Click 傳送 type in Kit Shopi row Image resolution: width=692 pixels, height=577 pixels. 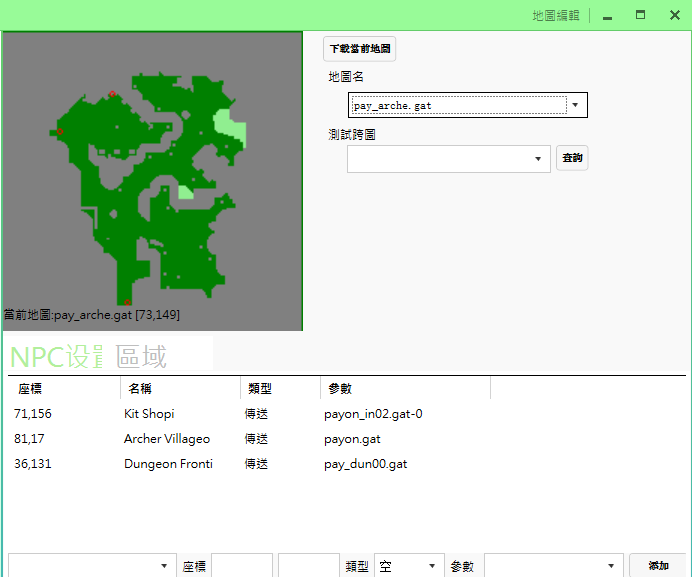pyautogui.click(x=256, y=414)
